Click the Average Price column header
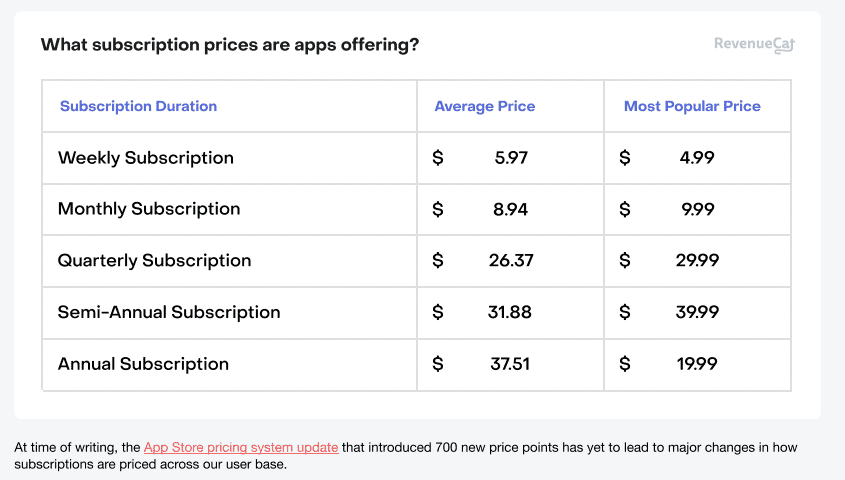Screen dimensions: 845x480 [484, 106]
